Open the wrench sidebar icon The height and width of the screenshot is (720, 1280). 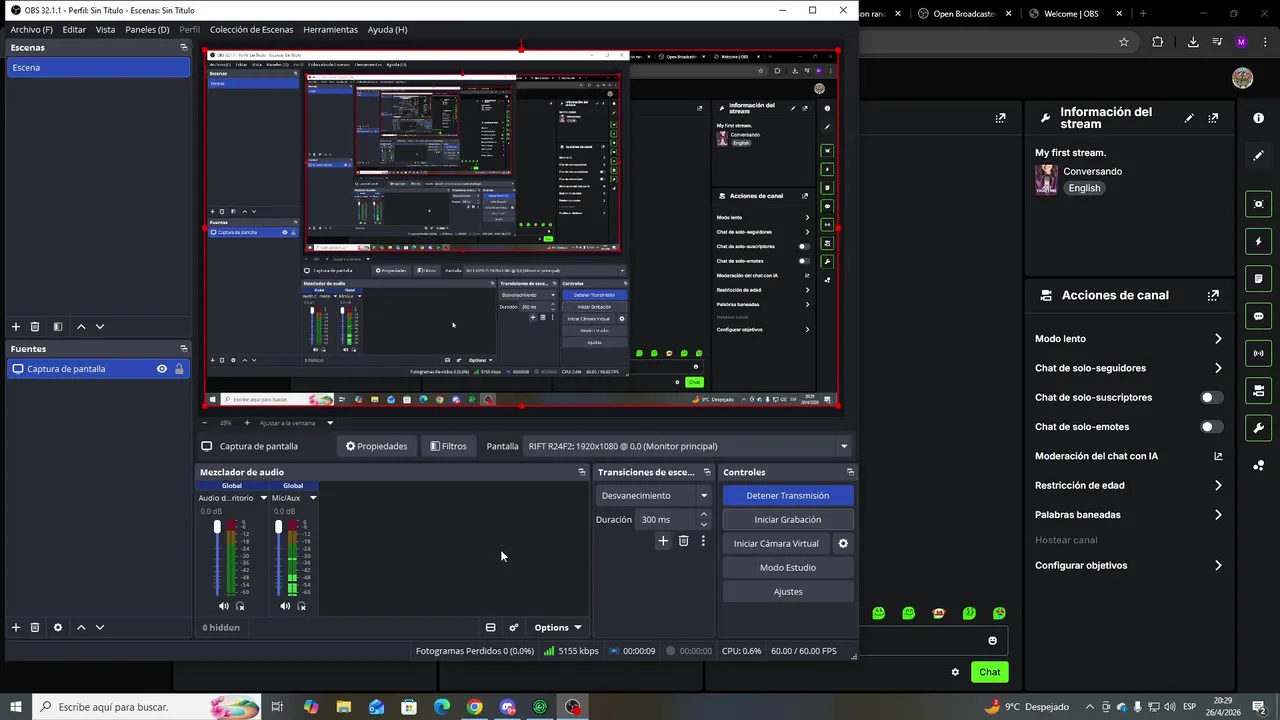coord(1258,428)
